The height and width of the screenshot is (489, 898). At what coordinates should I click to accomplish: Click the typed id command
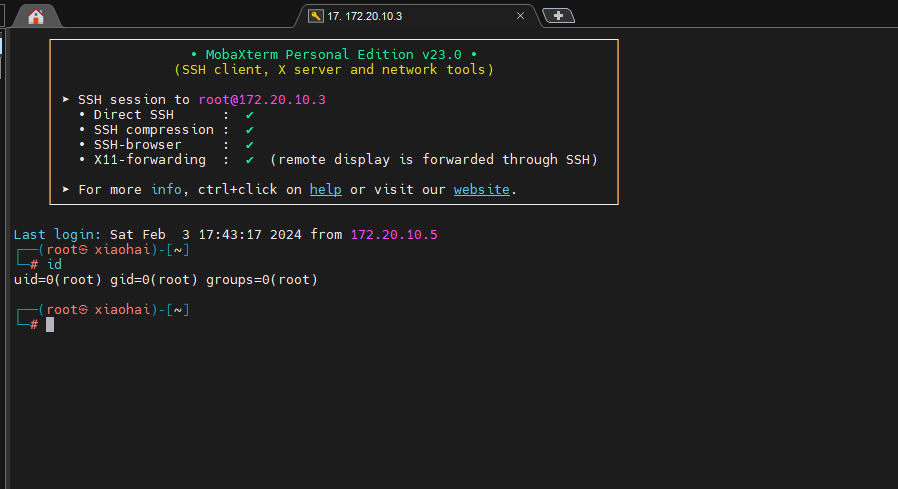click(54, 265)
